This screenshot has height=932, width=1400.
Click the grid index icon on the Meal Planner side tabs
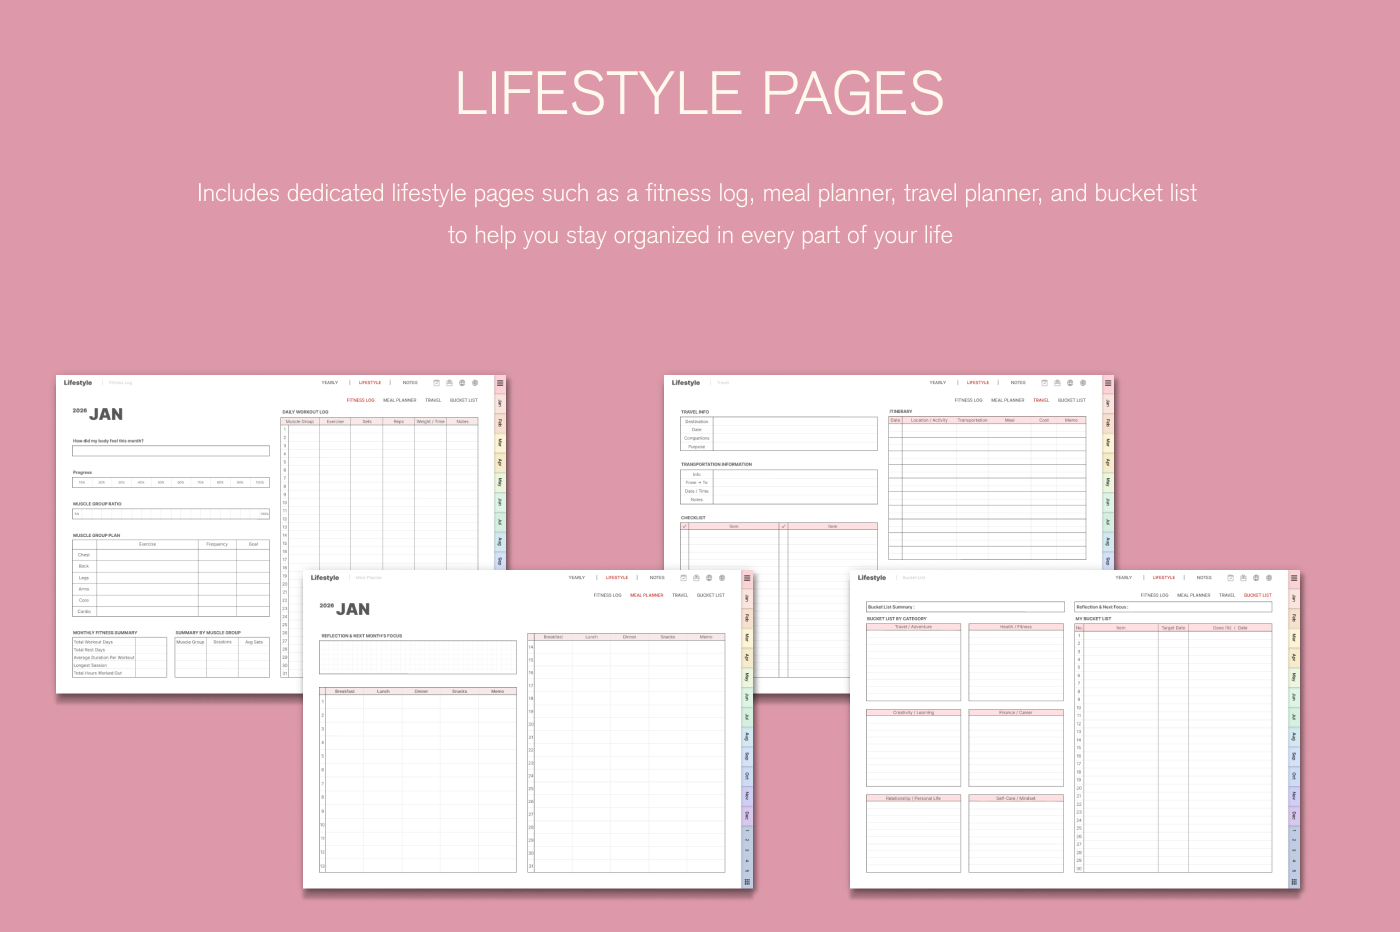[747, 882]
